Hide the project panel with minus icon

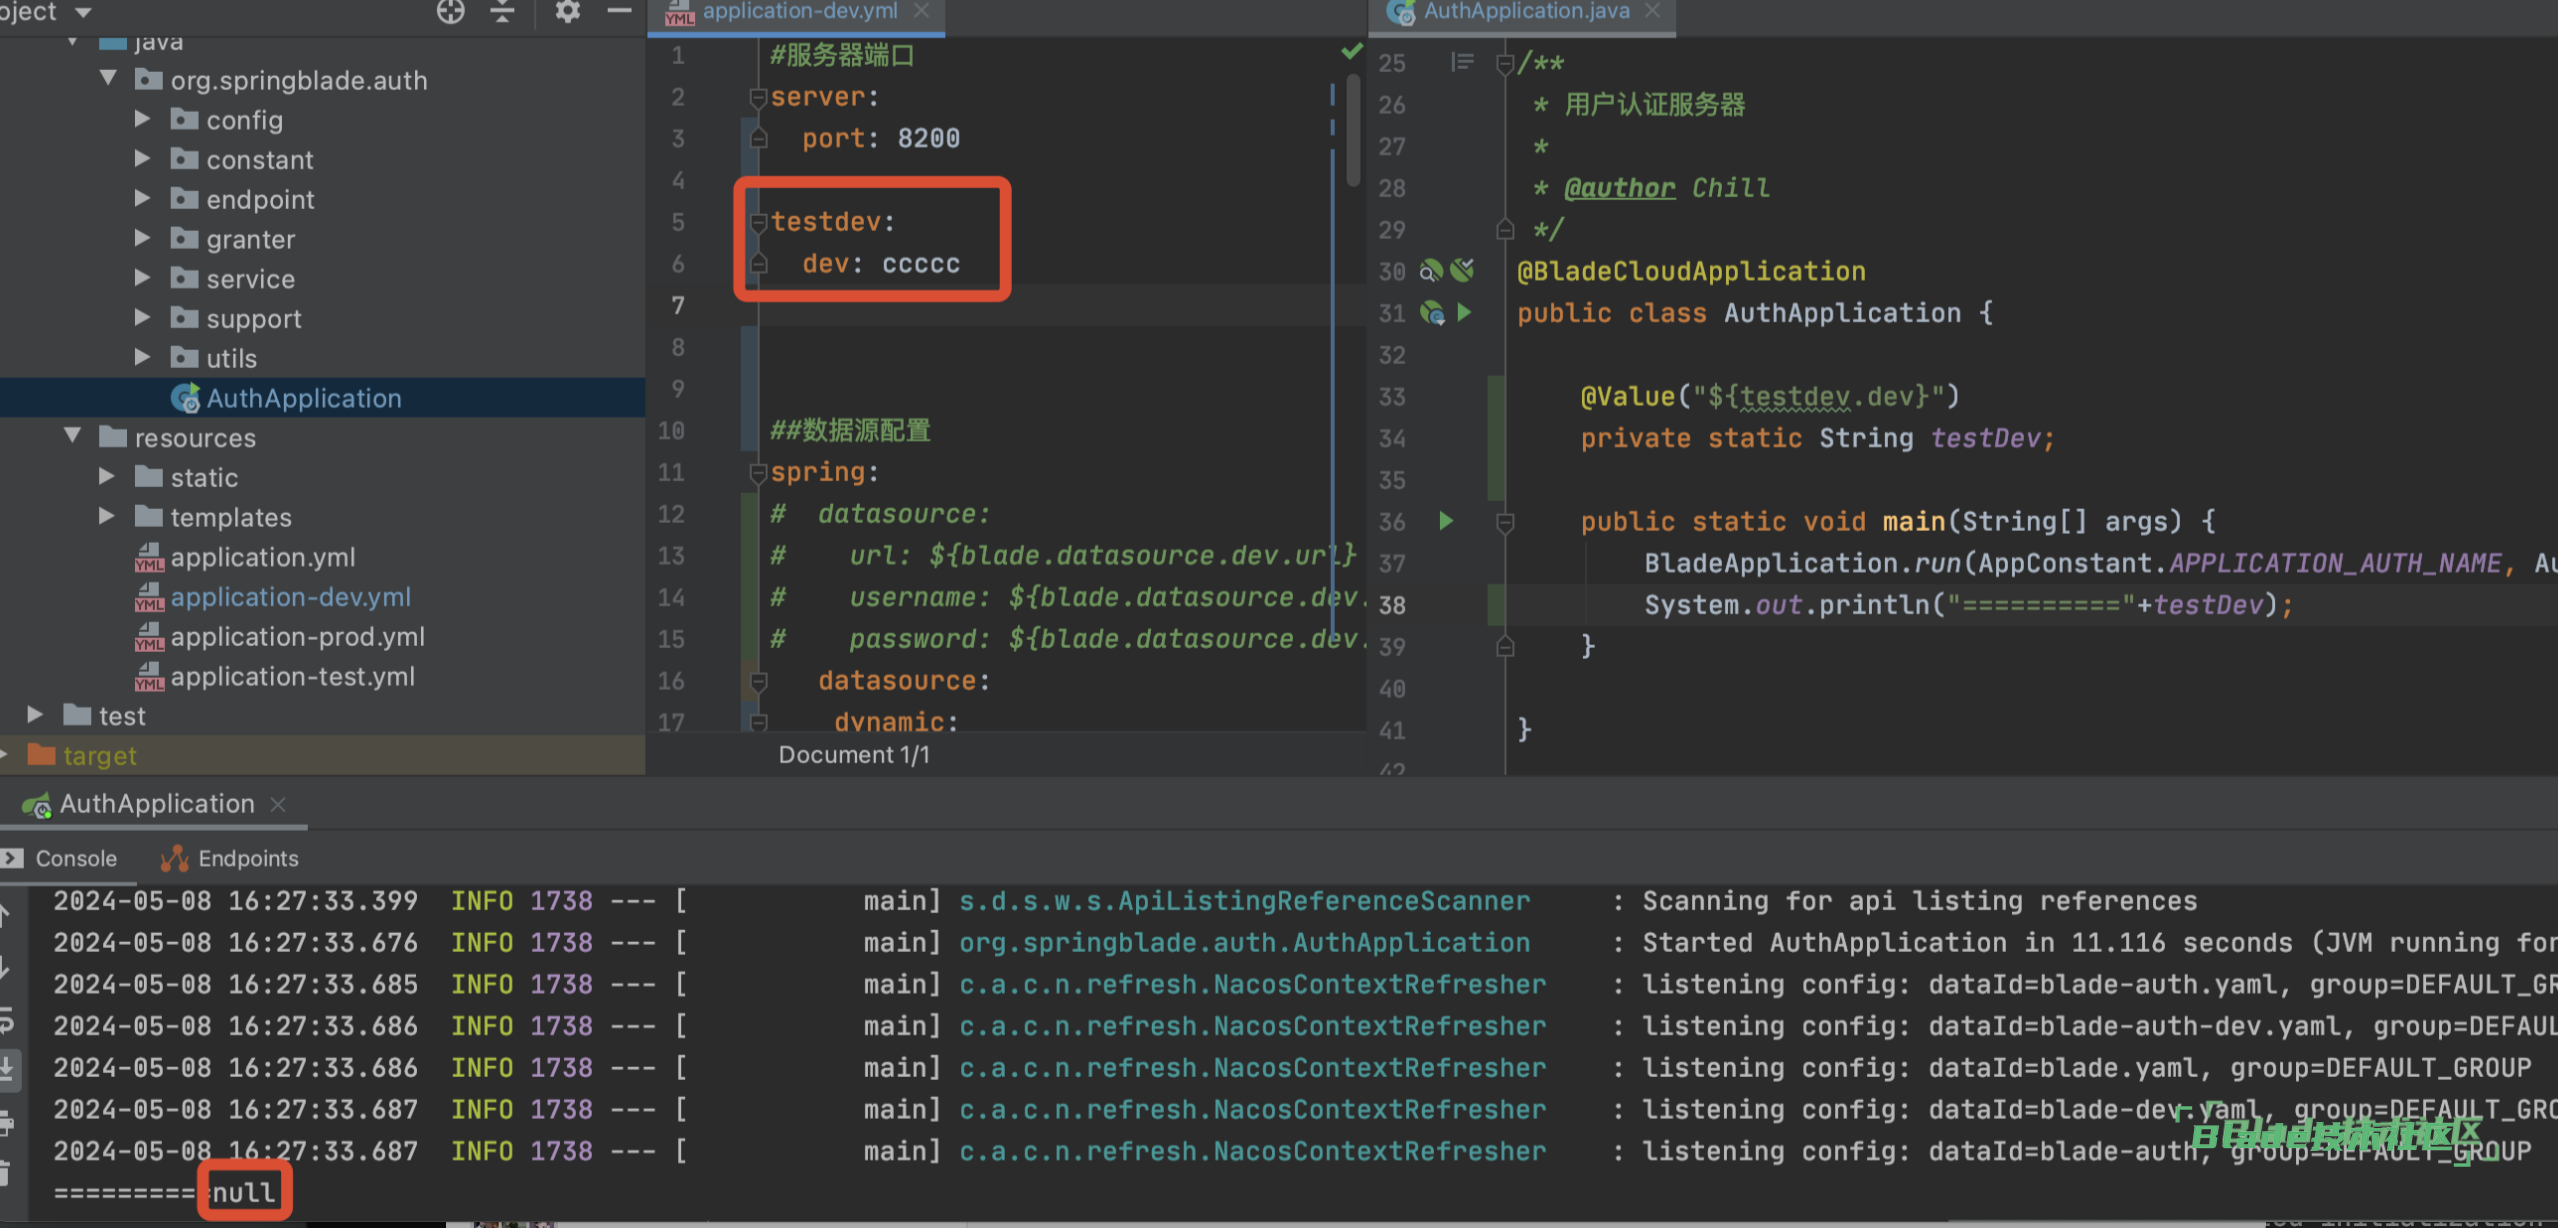click(620, 12)
